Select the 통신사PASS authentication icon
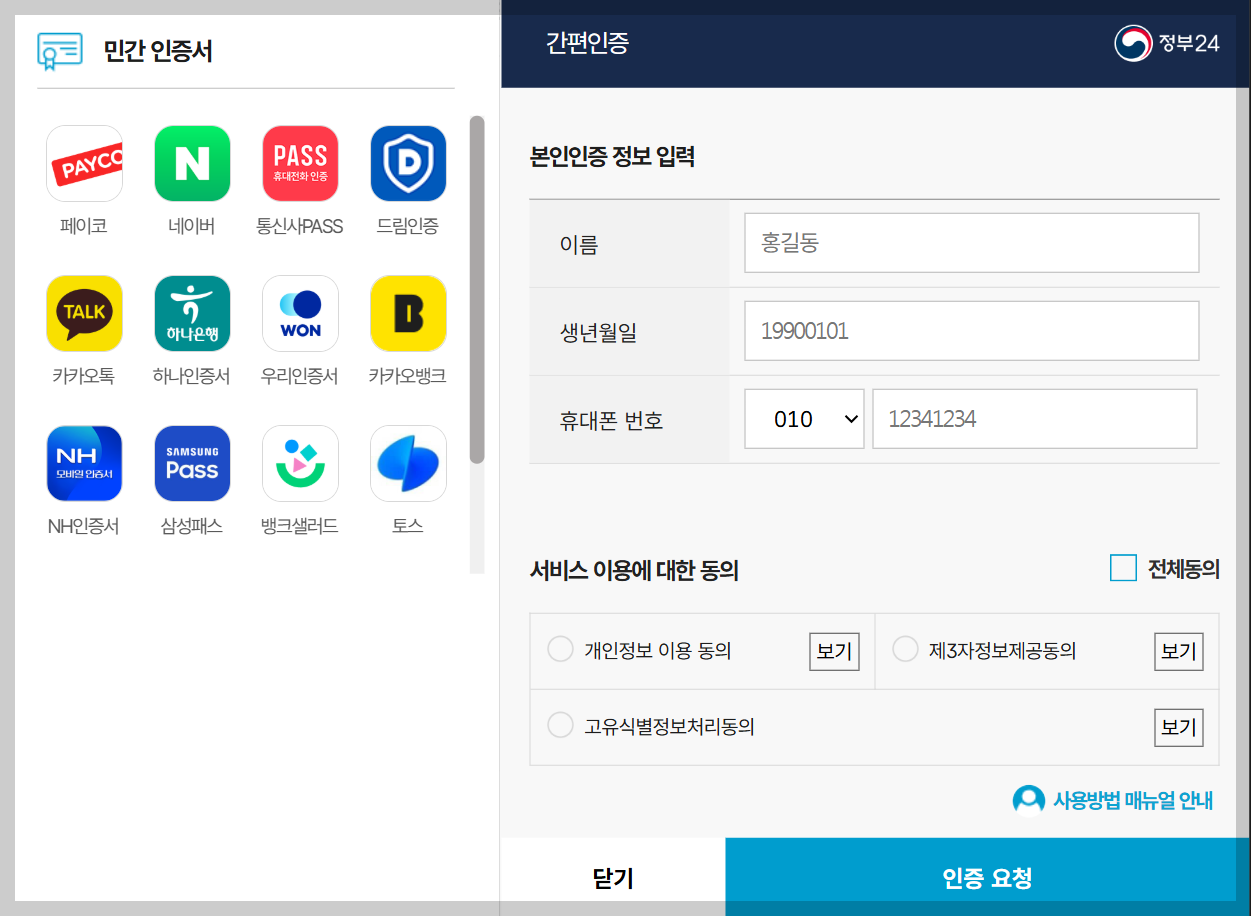 tap(300, 163)
